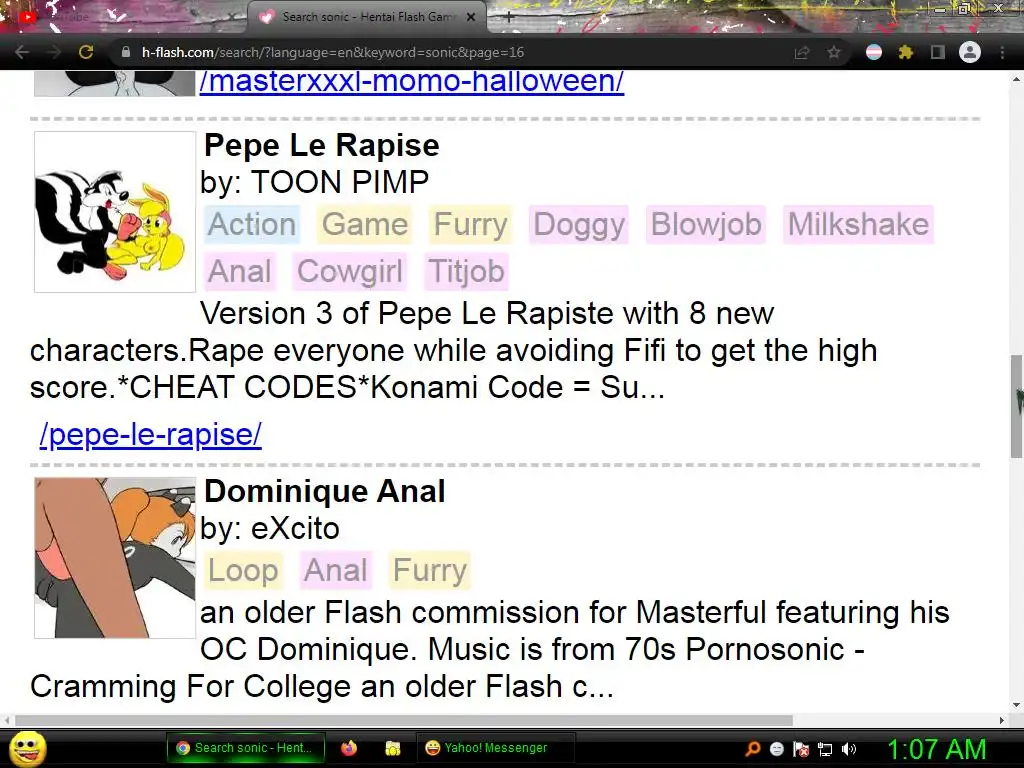Viewport: 1024px width, 768px height.
Task: Open the /pepe-le-rapise/ link
Action: pos(151,434)
